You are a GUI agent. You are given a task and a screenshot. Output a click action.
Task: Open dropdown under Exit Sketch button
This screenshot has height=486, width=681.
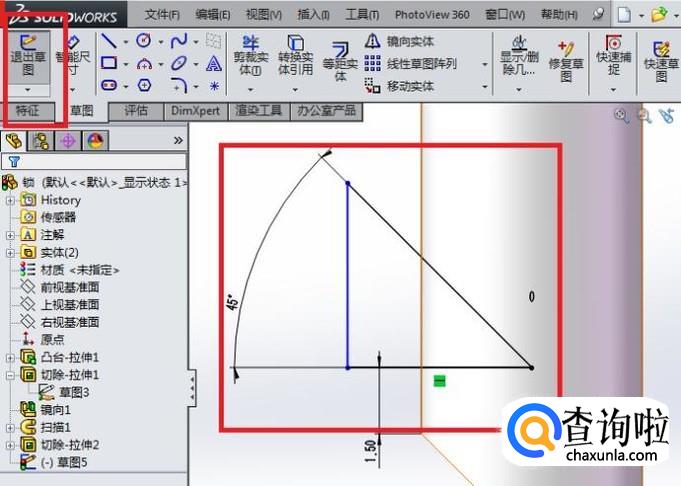(28, 90)
